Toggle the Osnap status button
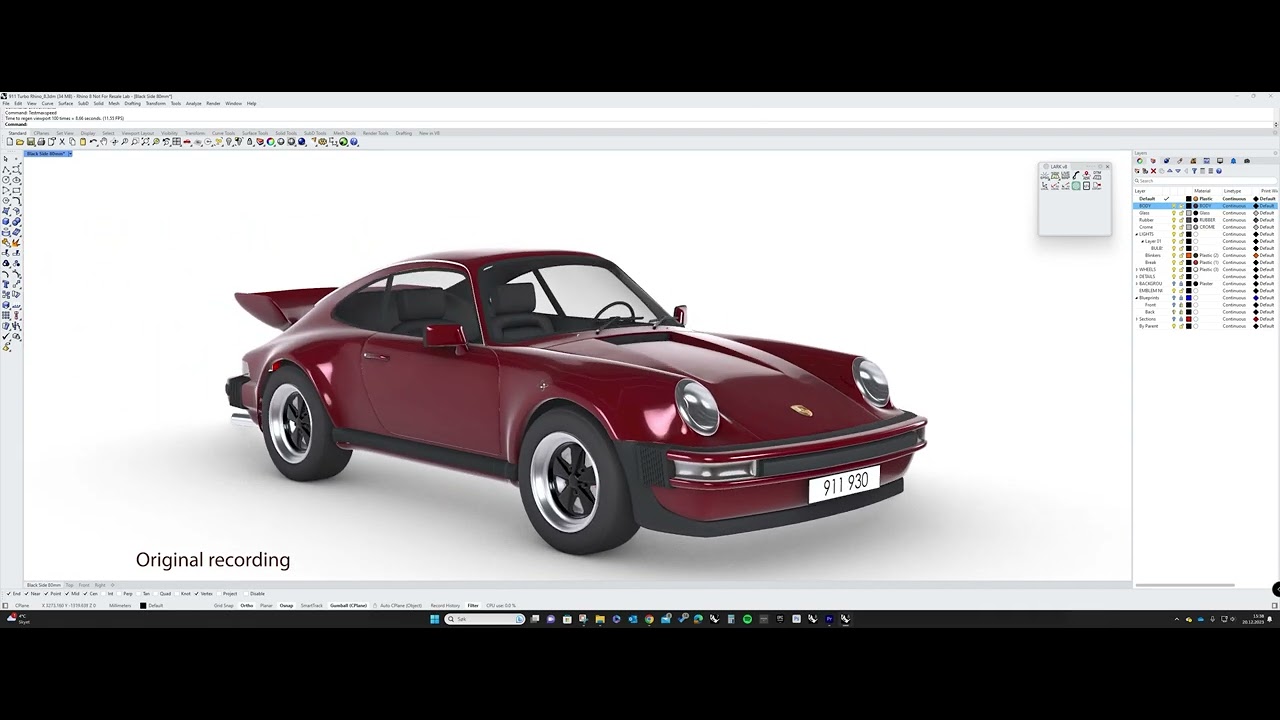This screenshot has height=720, width=1280. (286, 606)
